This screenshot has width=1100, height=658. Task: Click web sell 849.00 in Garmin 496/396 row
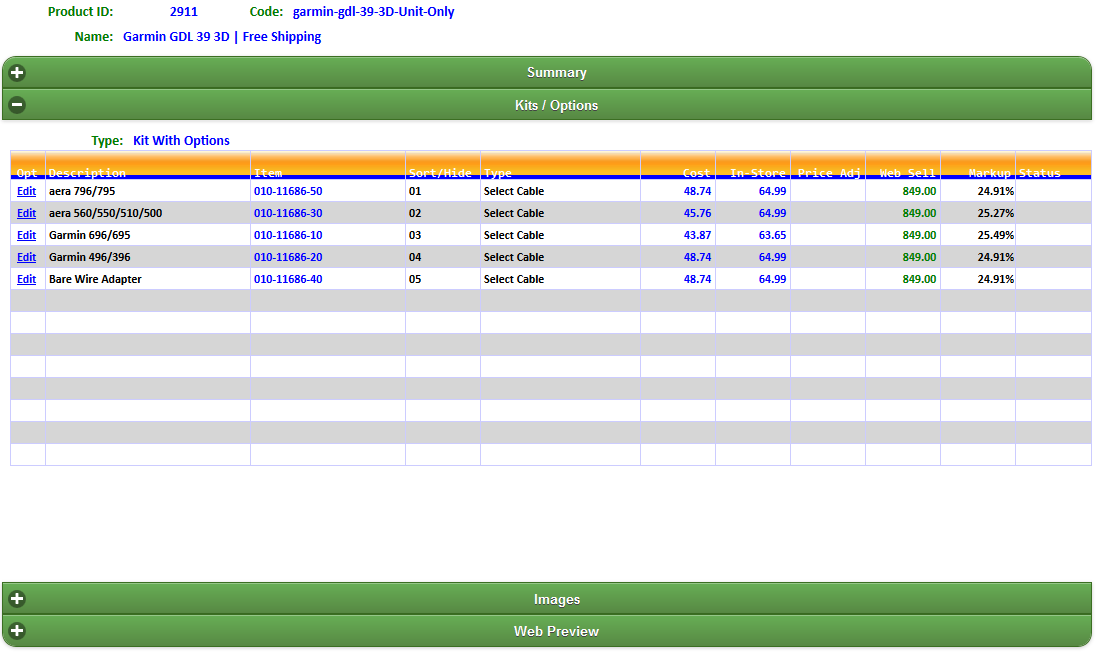tap(919, 257)
